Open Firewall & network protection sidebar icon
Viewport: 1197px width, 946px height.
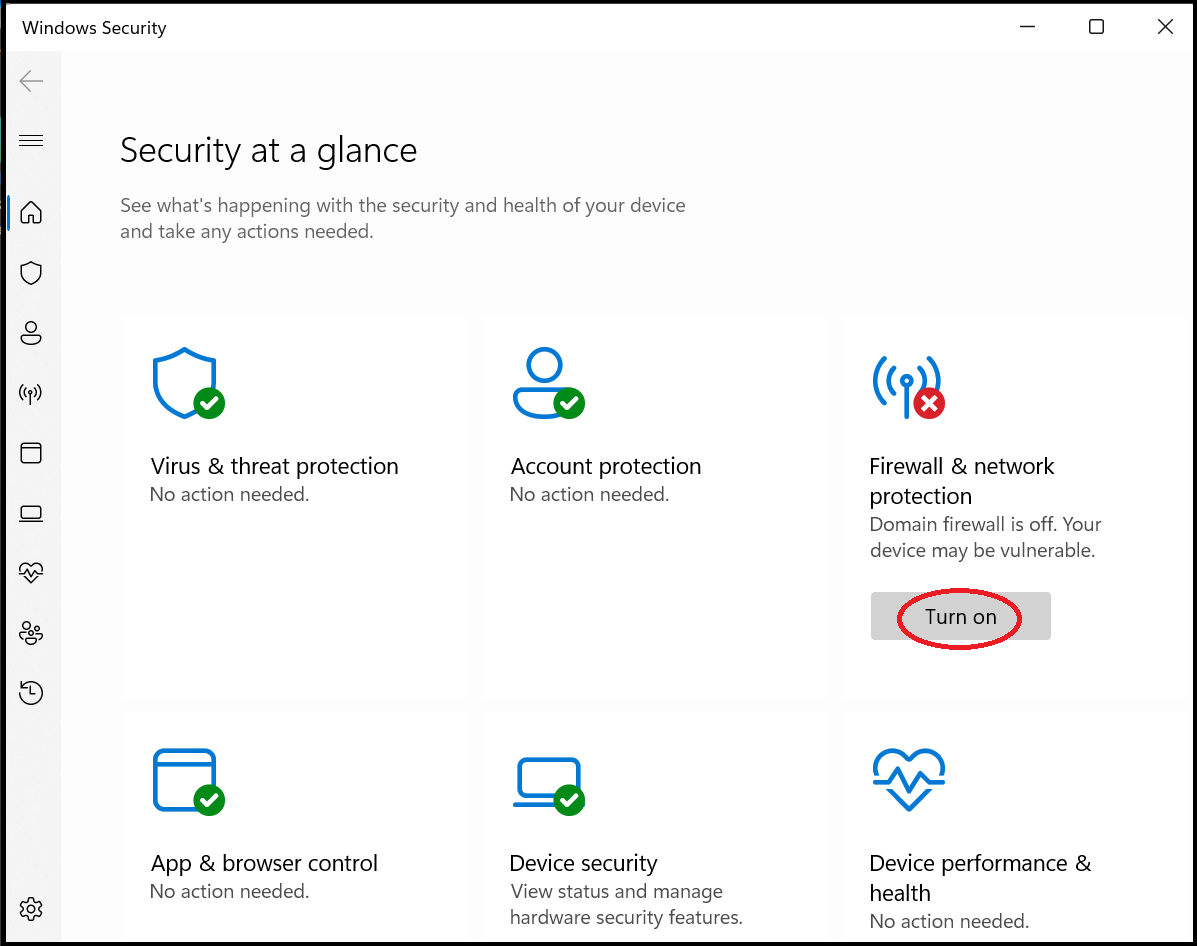click(31, 393)
